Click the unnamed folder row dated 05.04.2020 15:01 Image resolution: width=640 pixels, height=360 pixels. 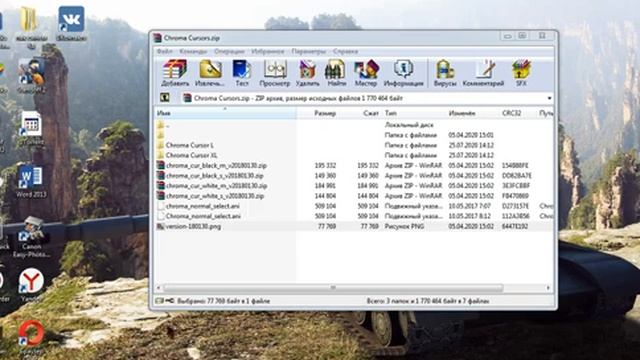(353, 135)
